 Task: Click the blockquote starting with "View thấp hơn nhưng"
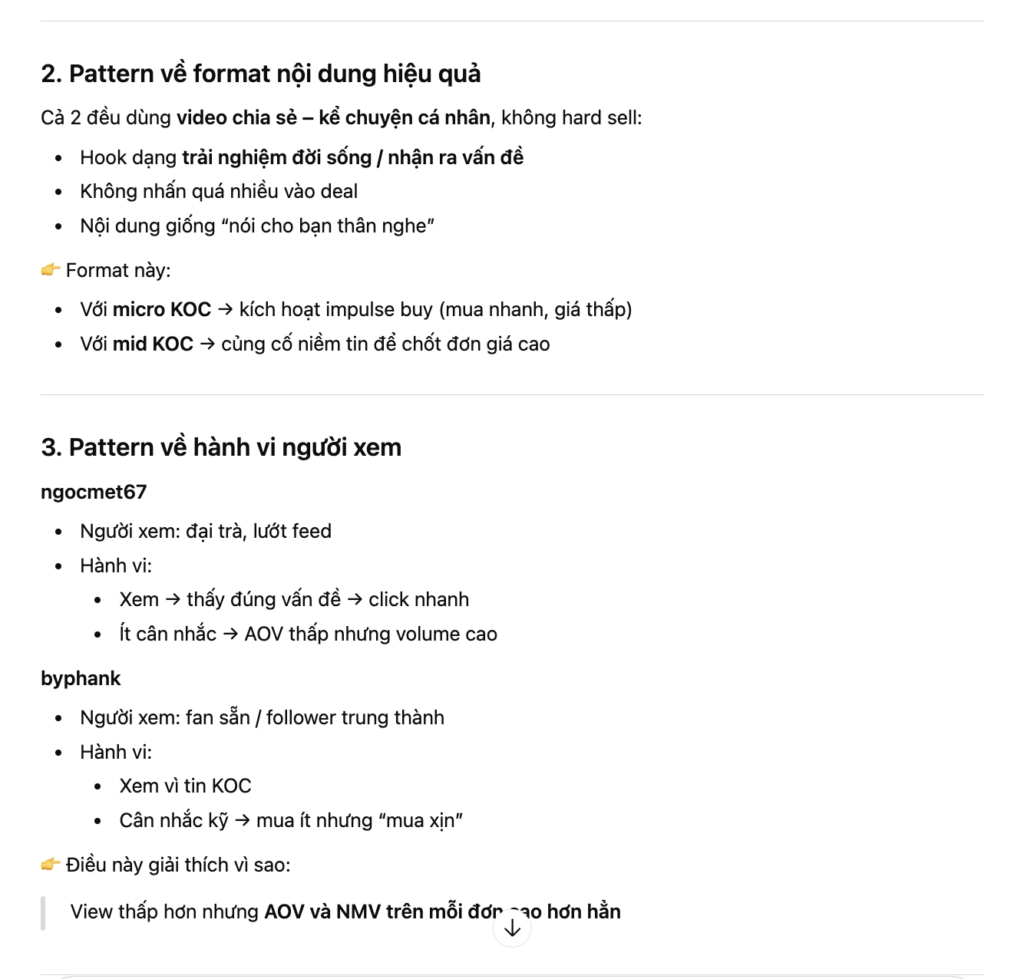pos(345,912)
